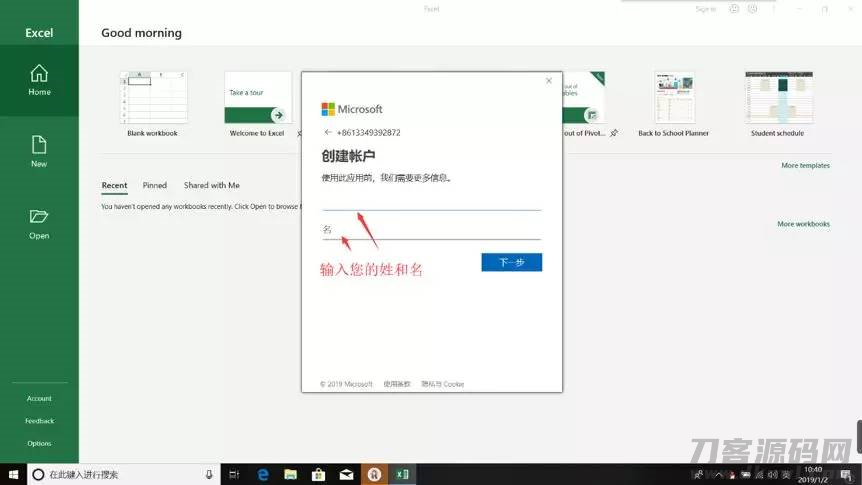862x485 pixels.
Task: Click the smiley feedback icon in title bar
Action: click(x=734, y=9)
